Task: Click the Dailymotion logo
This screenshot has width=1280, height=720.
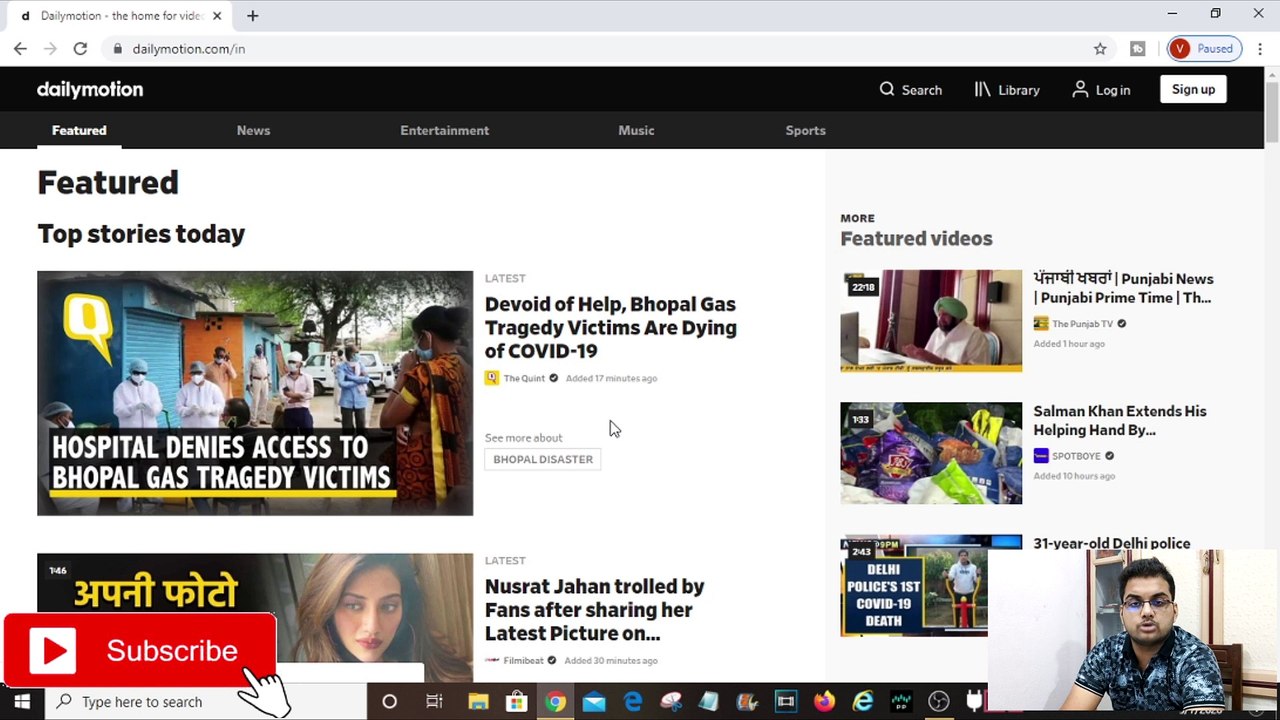Action: tap(90, 89)
